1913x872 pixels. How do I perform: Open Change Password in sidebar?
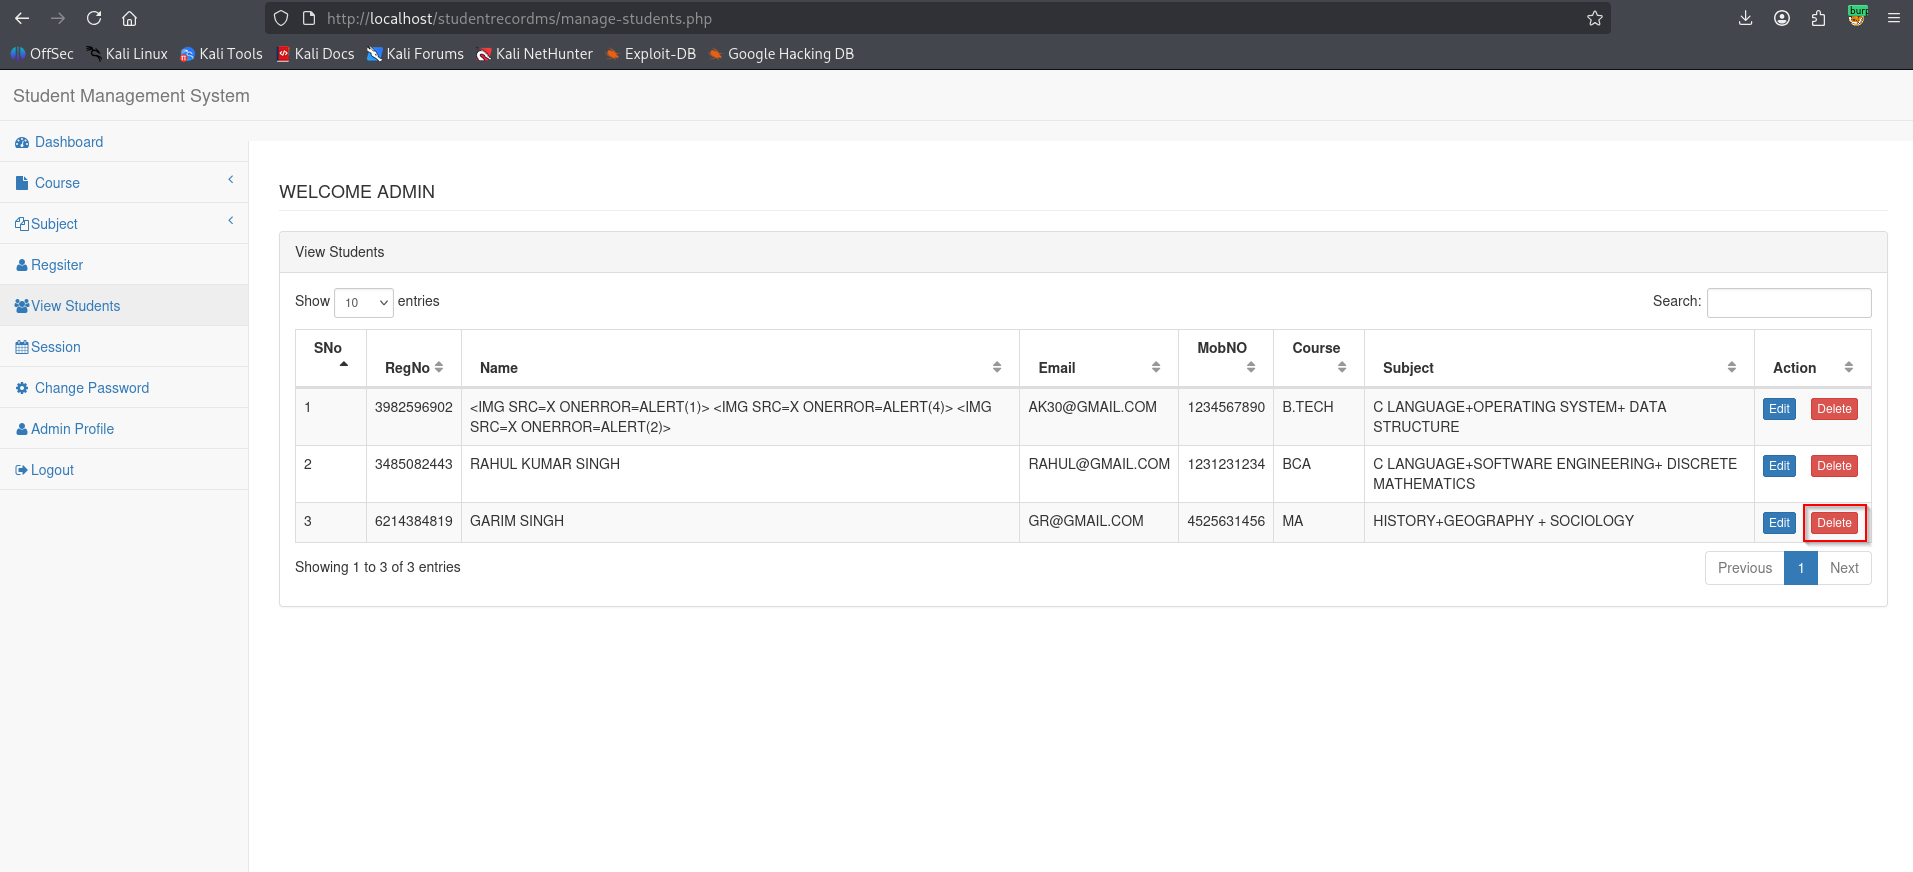click(92, 388)
